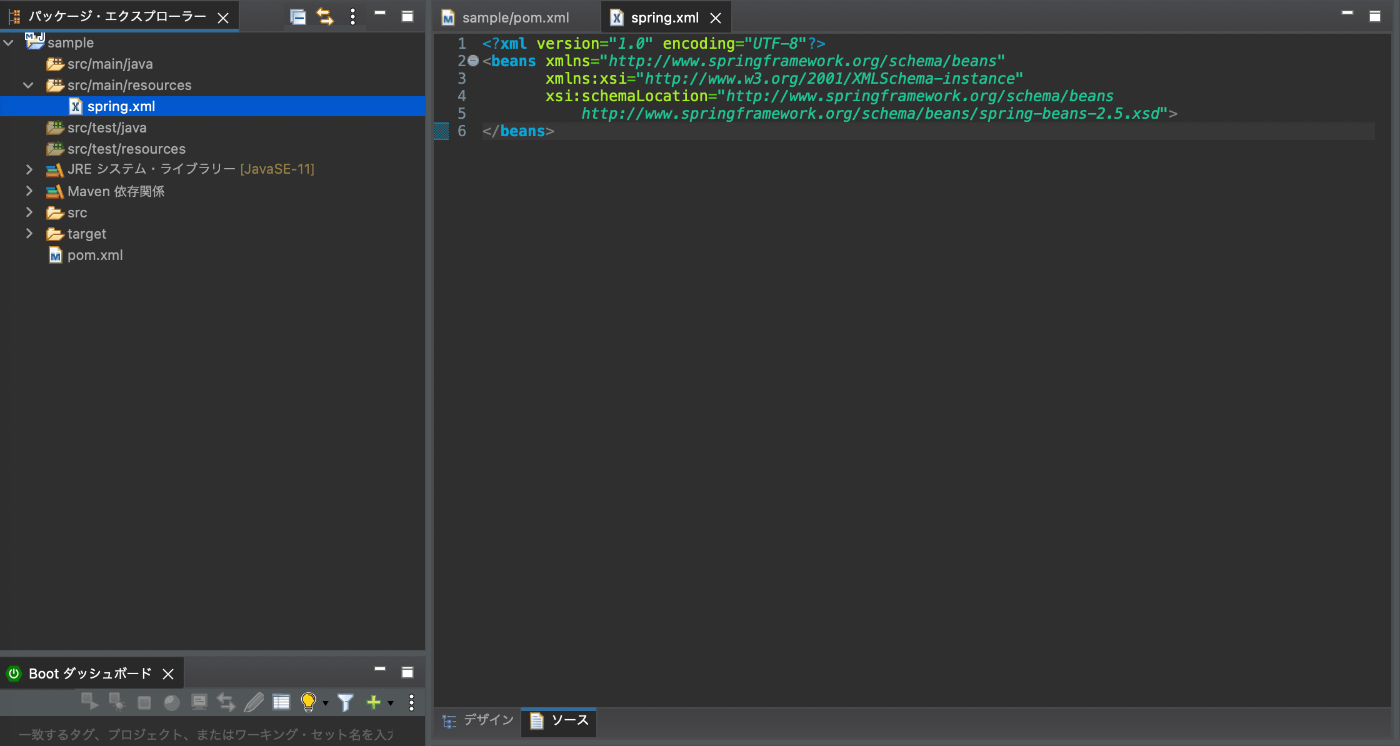Maximize the Package Explorer view
This screenshot has height=746, width=1400.
(x=407, y=15)
